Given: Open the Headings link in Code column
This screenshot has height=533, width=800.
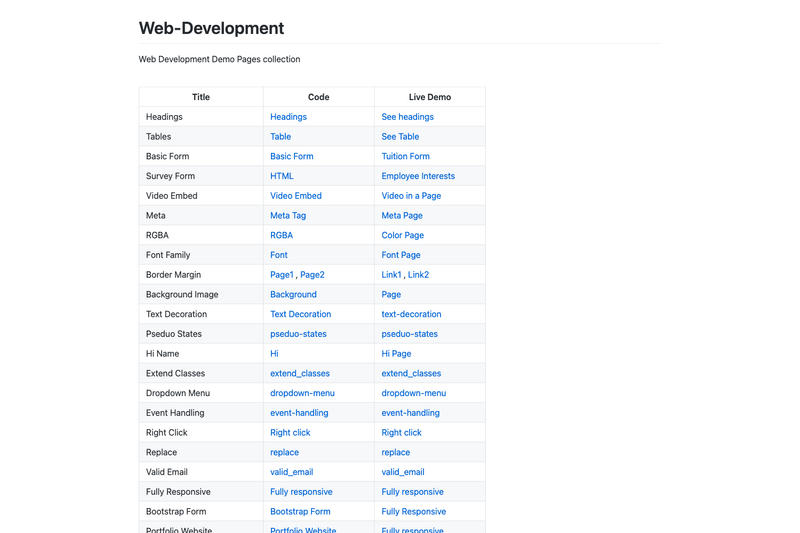Looking at the screenshot, I should pyautogui.click(x=288, y=117).
